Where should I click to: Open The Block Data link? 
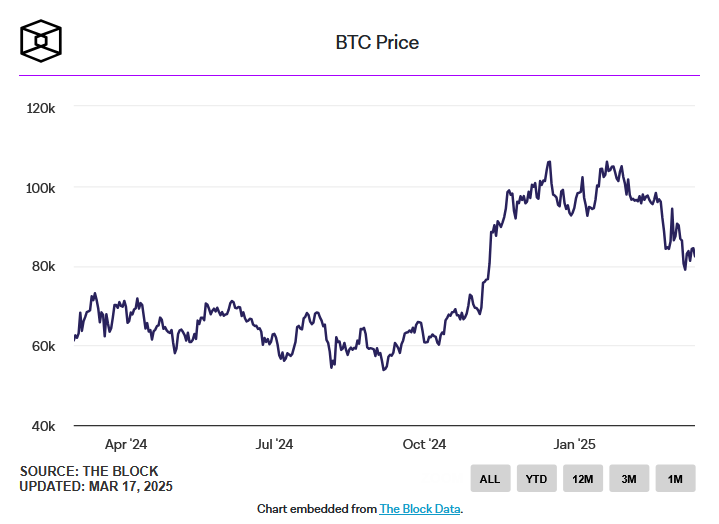coord(420,509)
